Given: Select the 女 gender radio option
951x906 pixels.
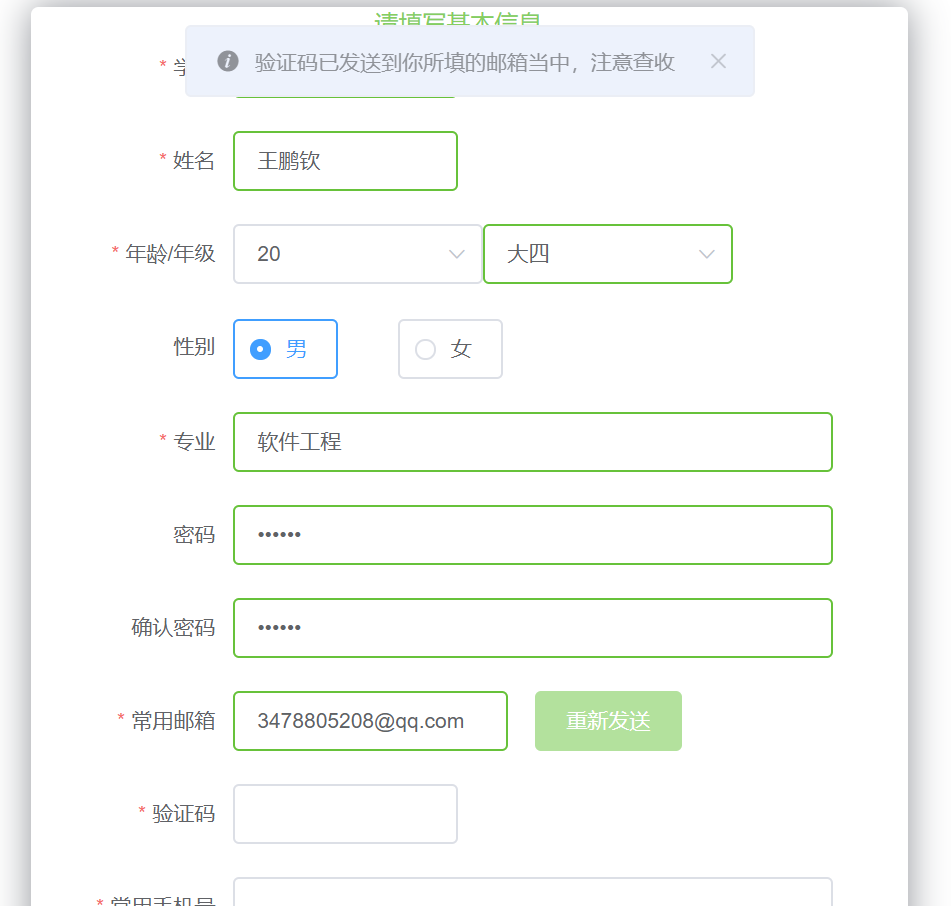Looking at the screenshot, I should click(450, 349).
